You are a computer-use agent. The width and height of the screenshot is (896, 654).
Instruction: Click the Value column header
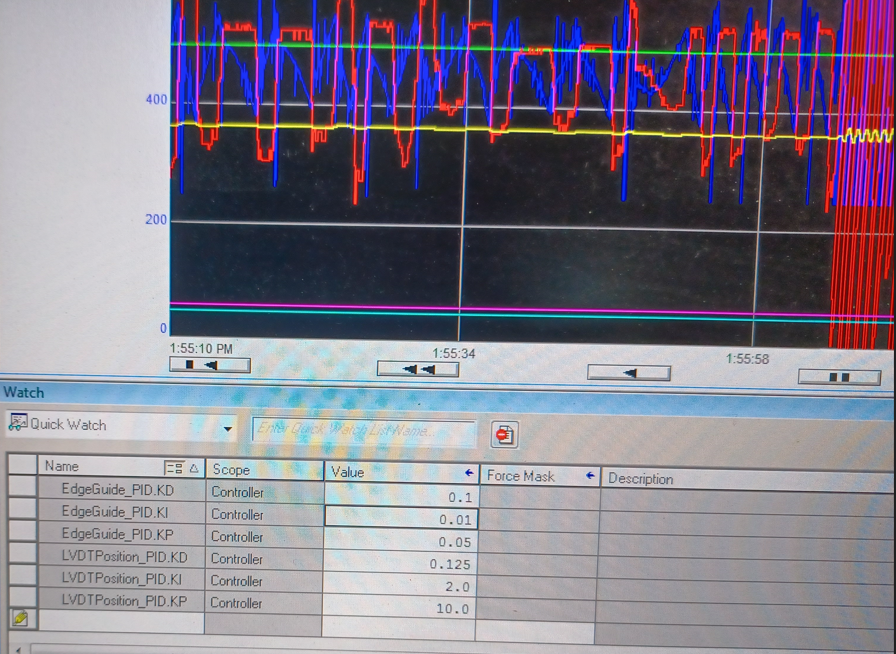pos(402,472)
